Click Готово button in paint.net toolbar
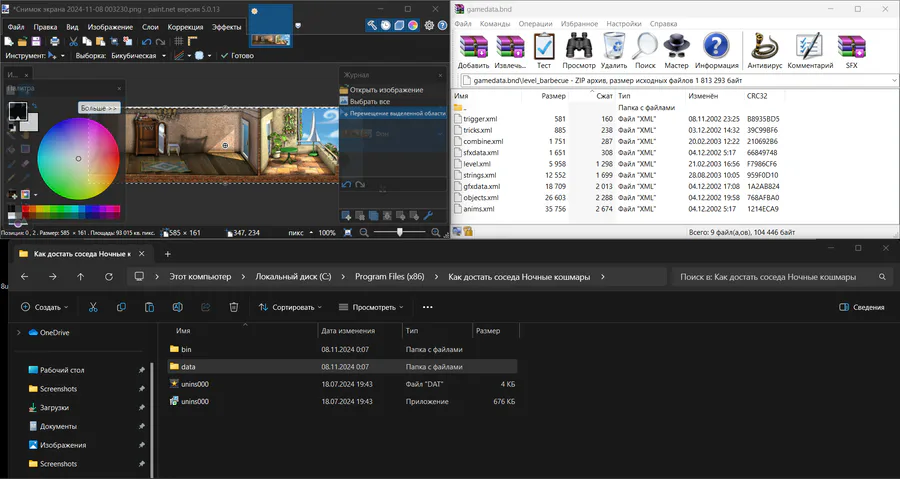 (237, 56)
